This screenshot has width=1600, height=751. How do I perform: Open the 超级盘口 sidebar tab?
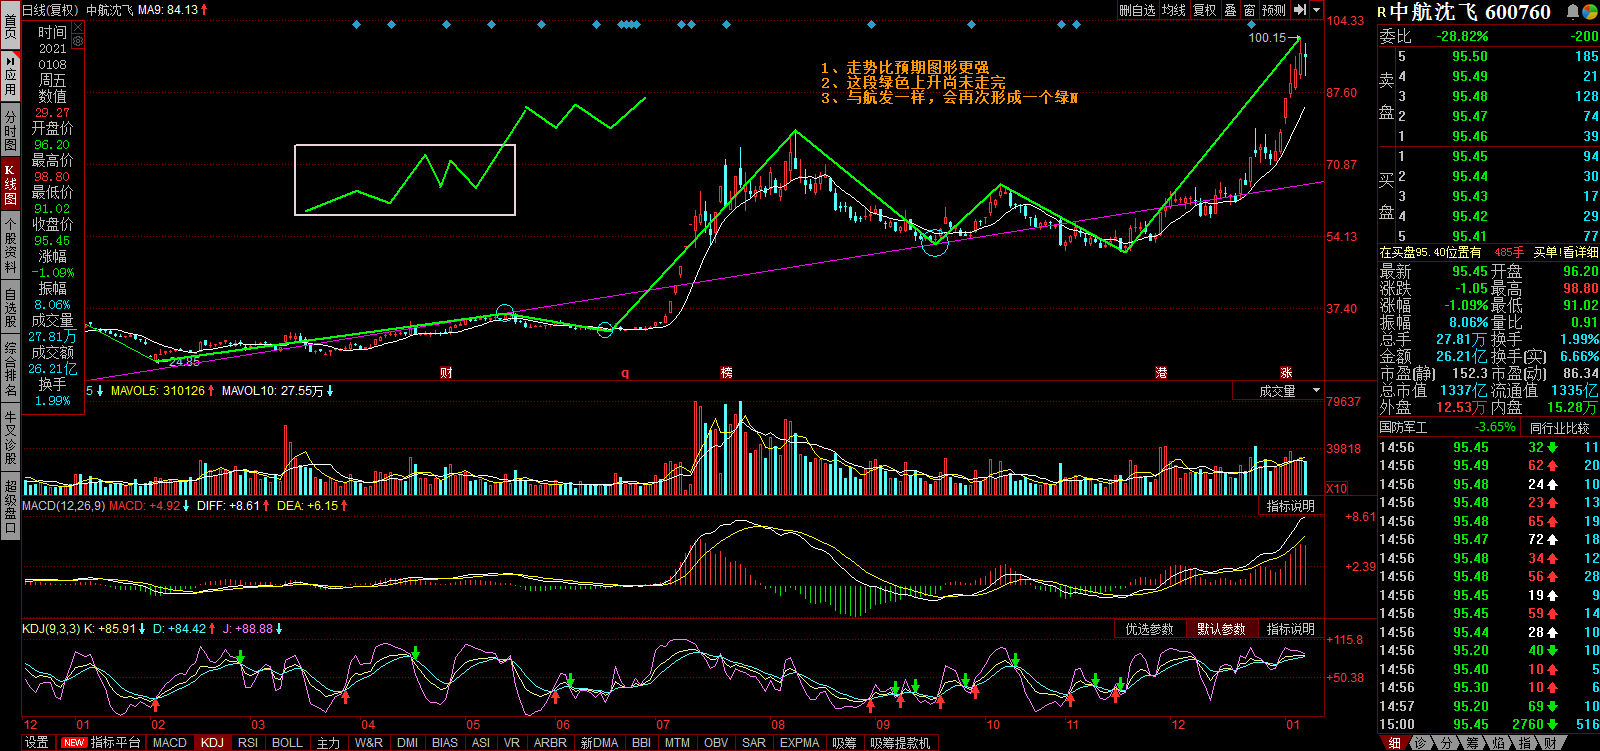(10, 506)
